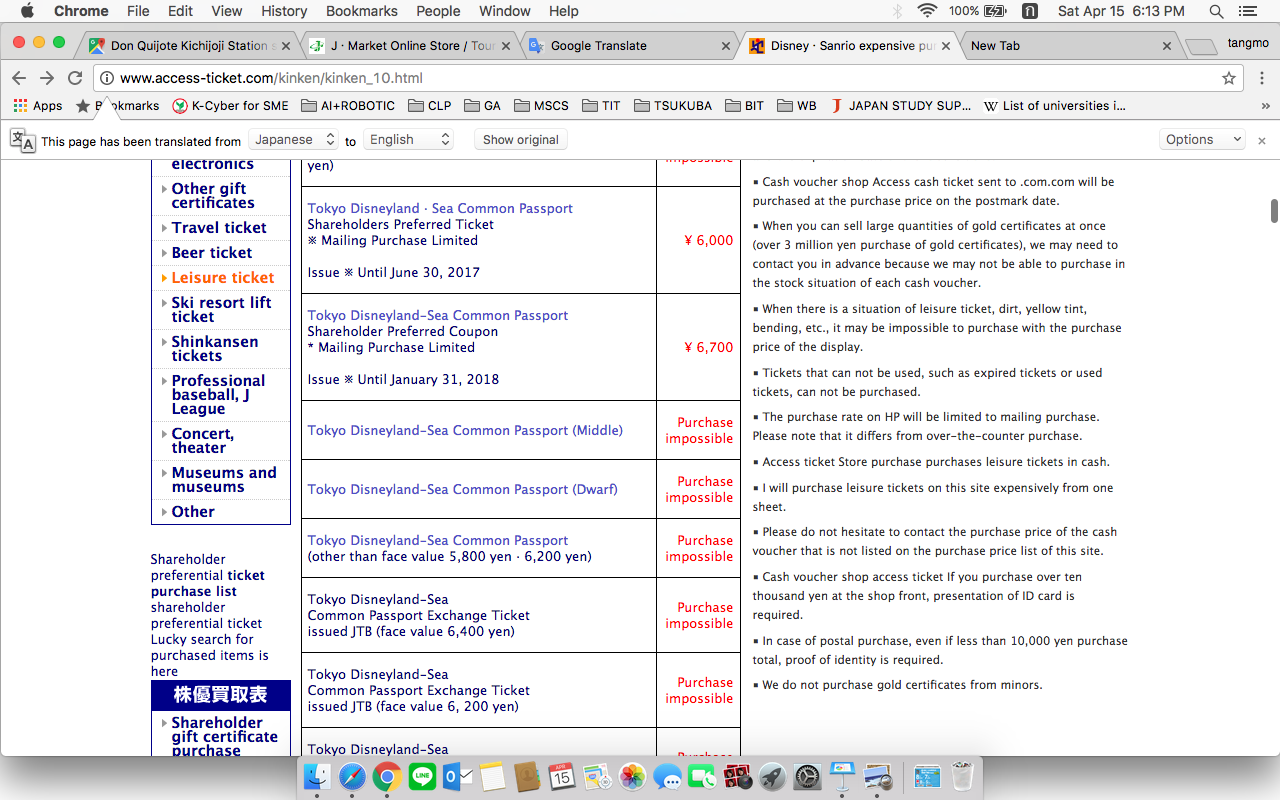Open the Shinkansen tickets sidebar link
The image size is (1280, 800).
tap(215, 348)
